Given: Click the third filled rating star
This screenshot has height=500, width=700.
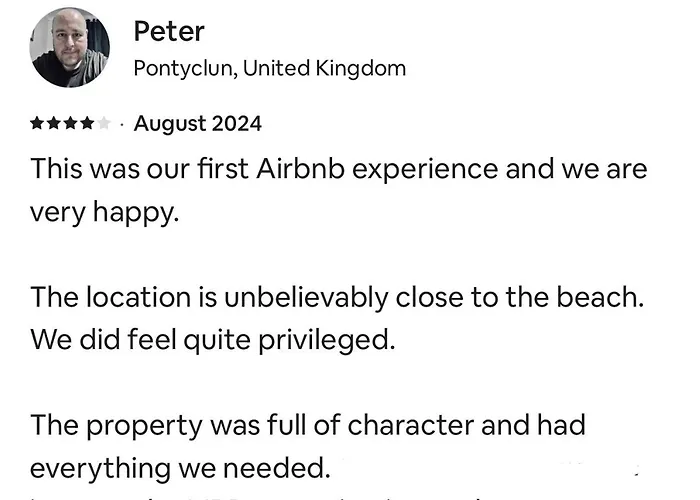Looking at the screenshot, I should pyautogui.click(x=70, y=123).
